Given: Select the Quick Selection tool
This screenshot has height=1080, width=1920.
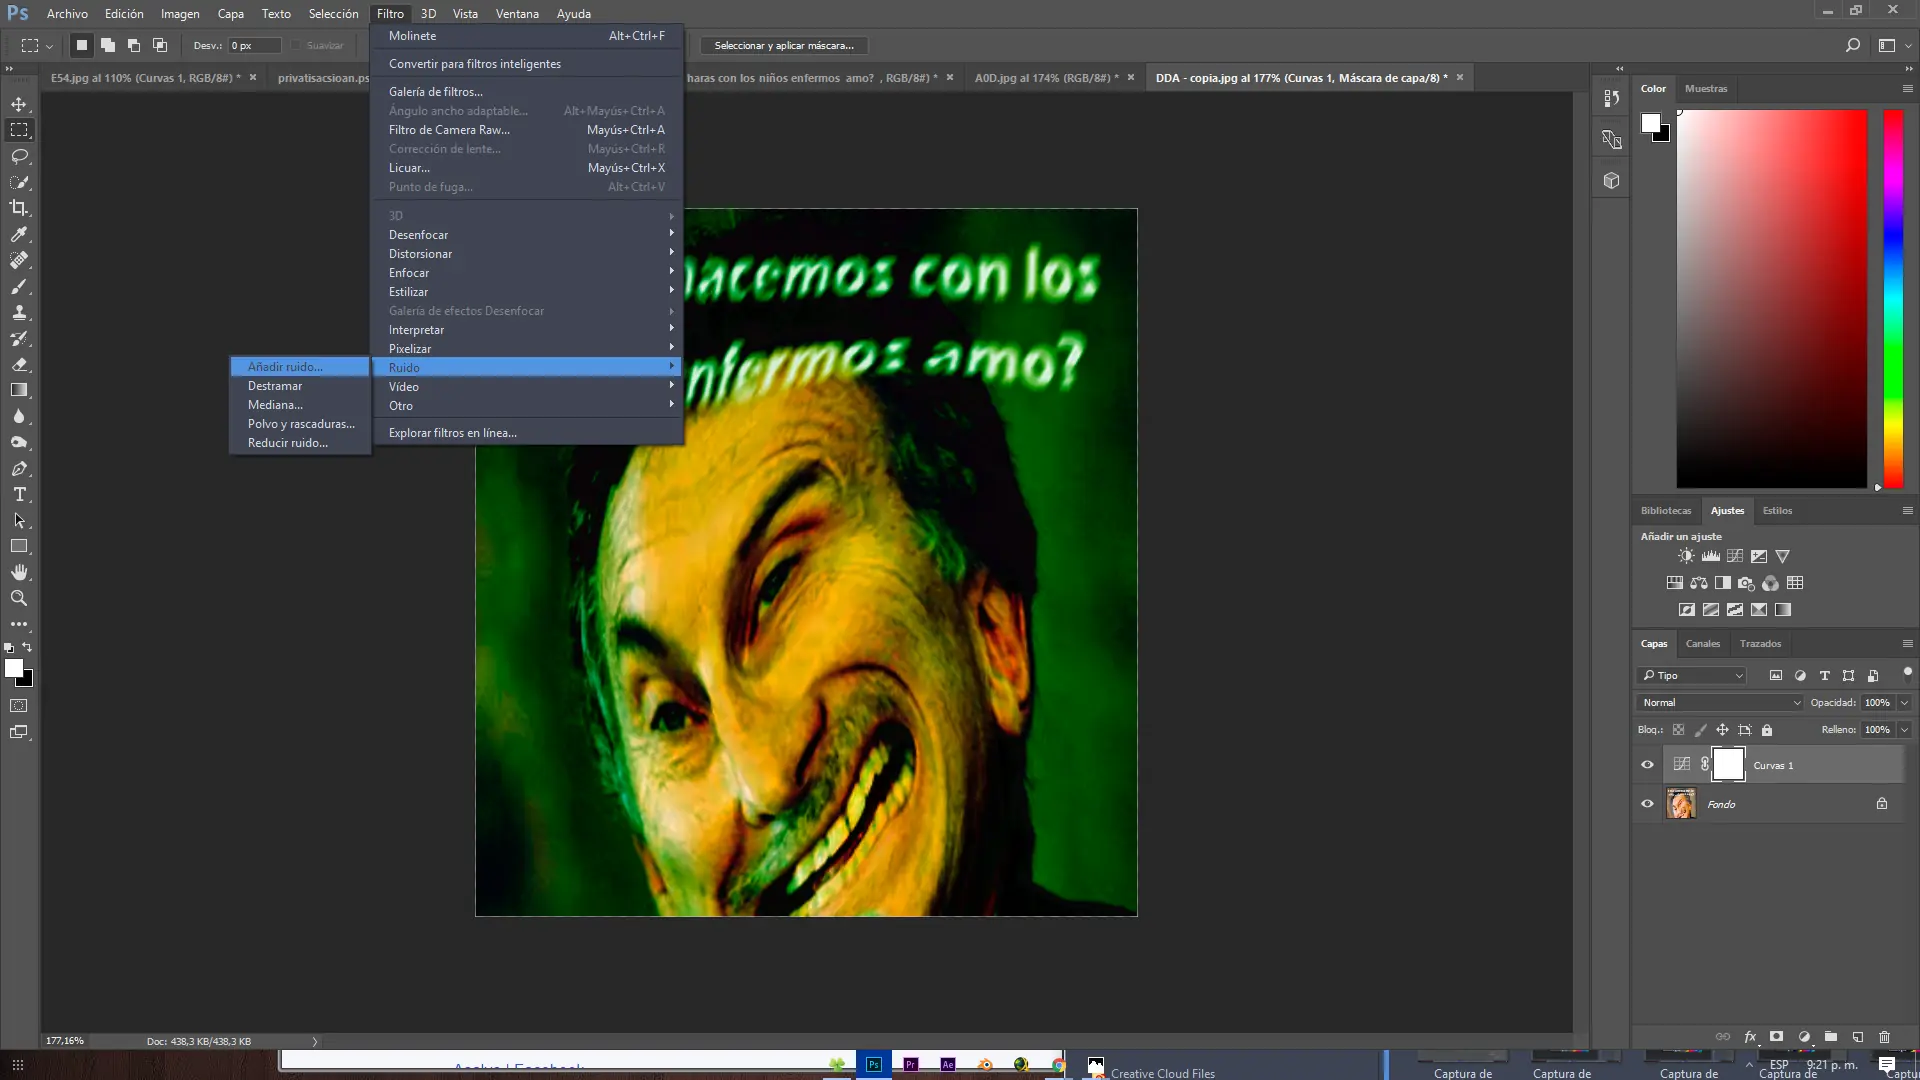Looking at the screenshot, I should (19, 182).
